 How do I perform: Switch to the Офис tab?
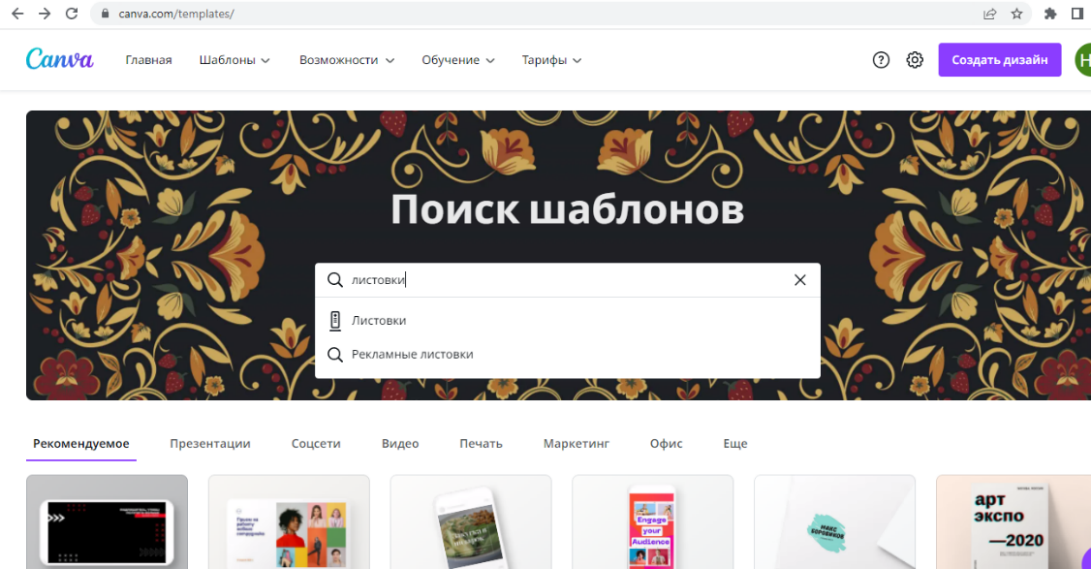pos(667,444)
